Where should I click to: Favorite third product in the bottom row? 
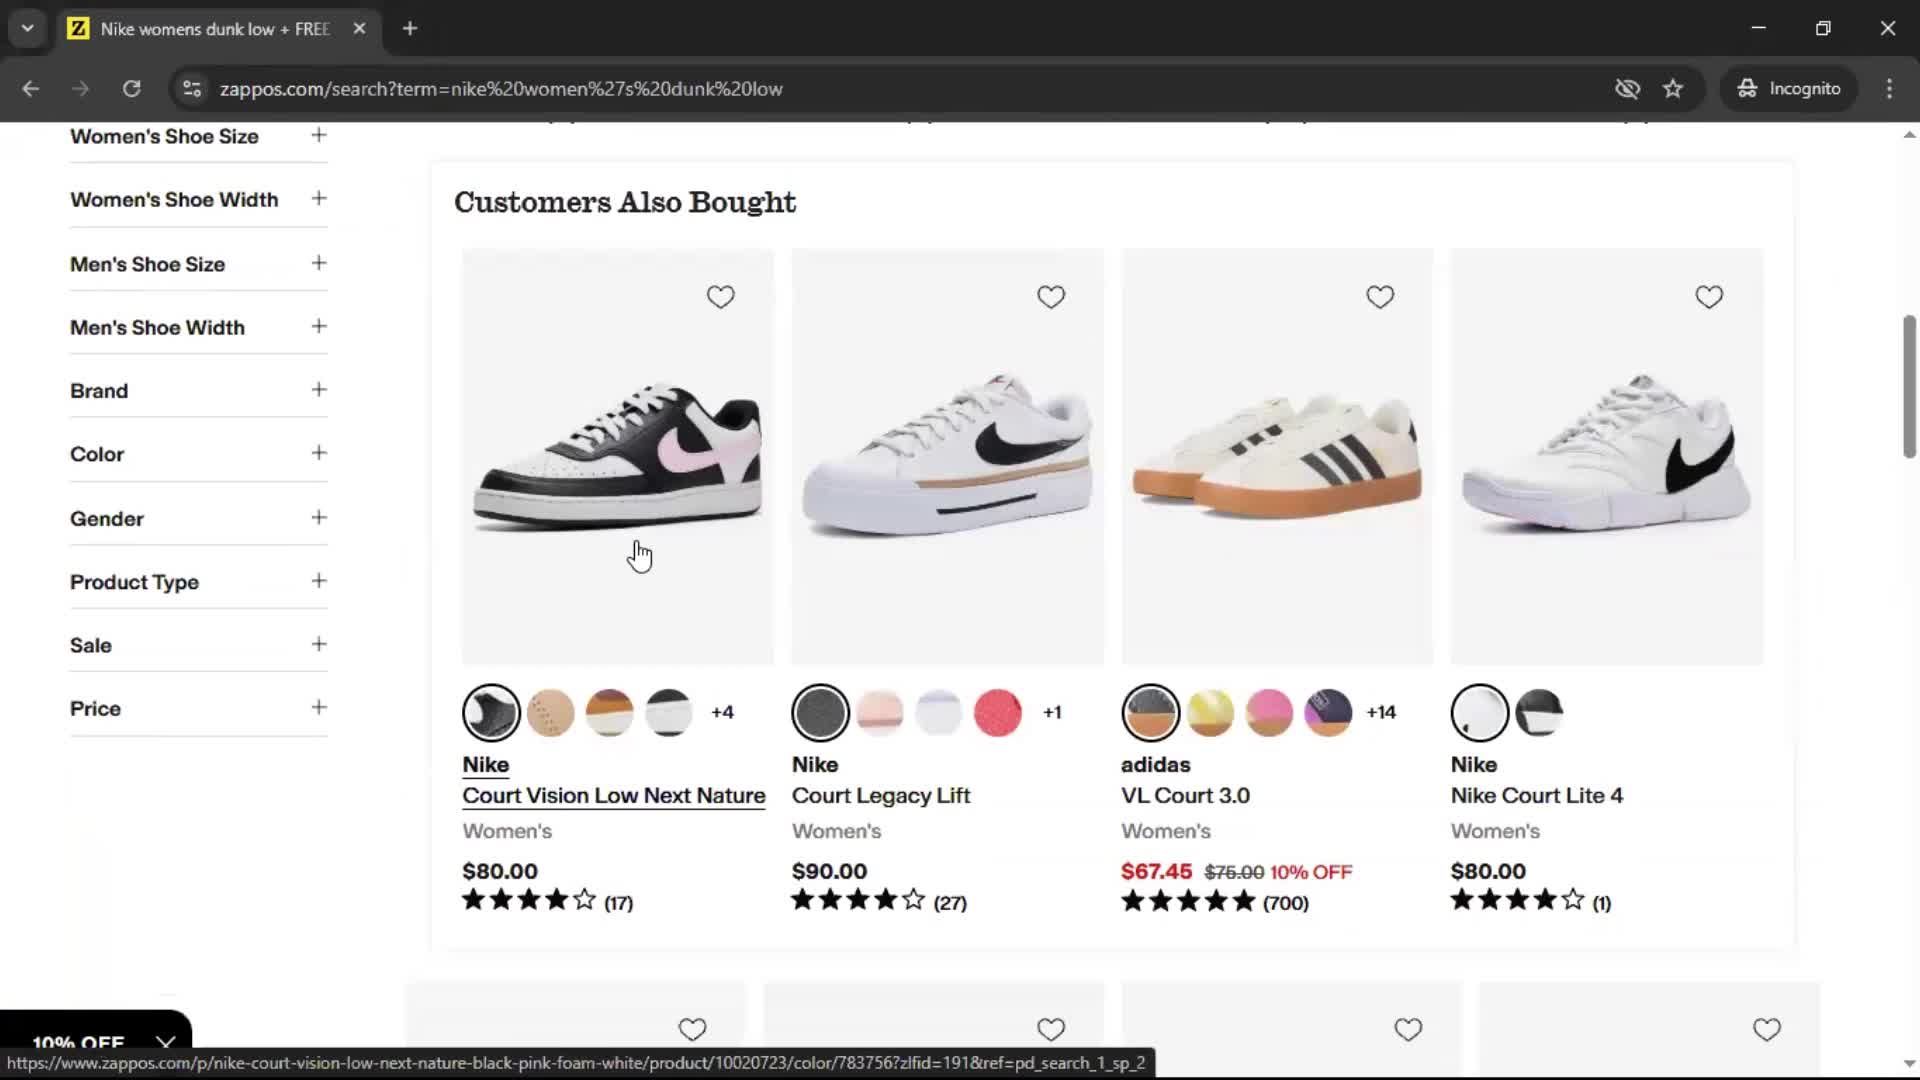1408,1029
